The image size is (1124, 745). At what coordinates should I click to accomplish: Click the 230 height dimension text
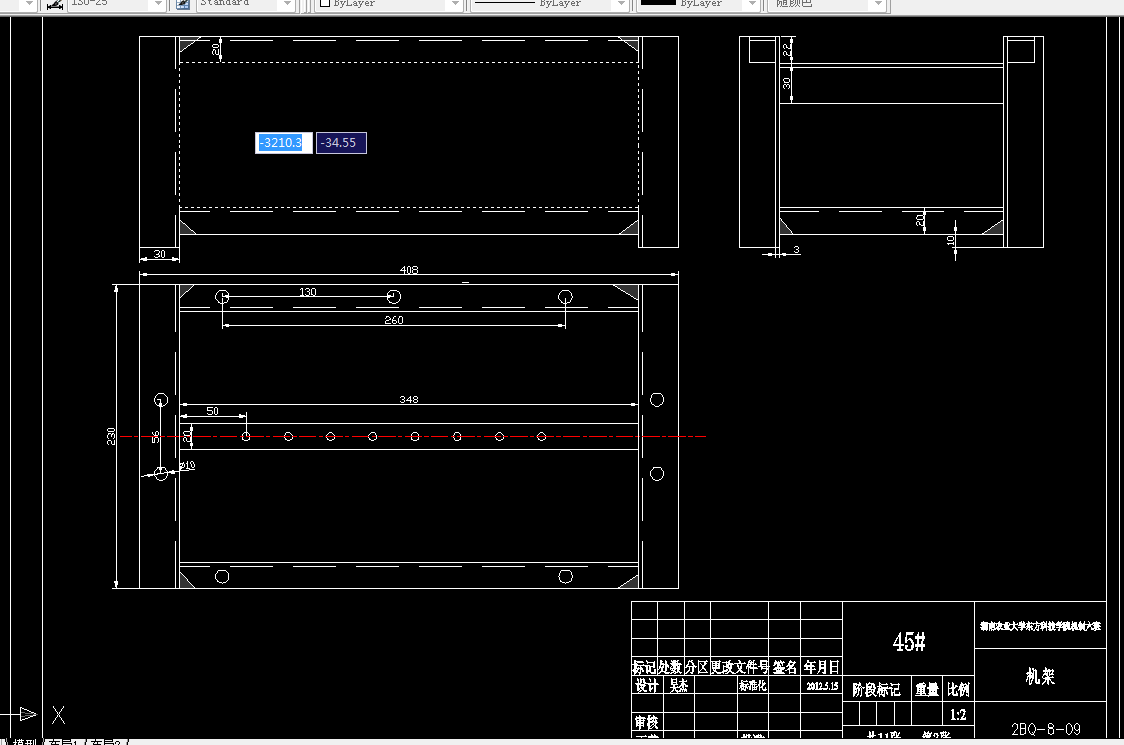pyautogui.click(x=111, y=436)
